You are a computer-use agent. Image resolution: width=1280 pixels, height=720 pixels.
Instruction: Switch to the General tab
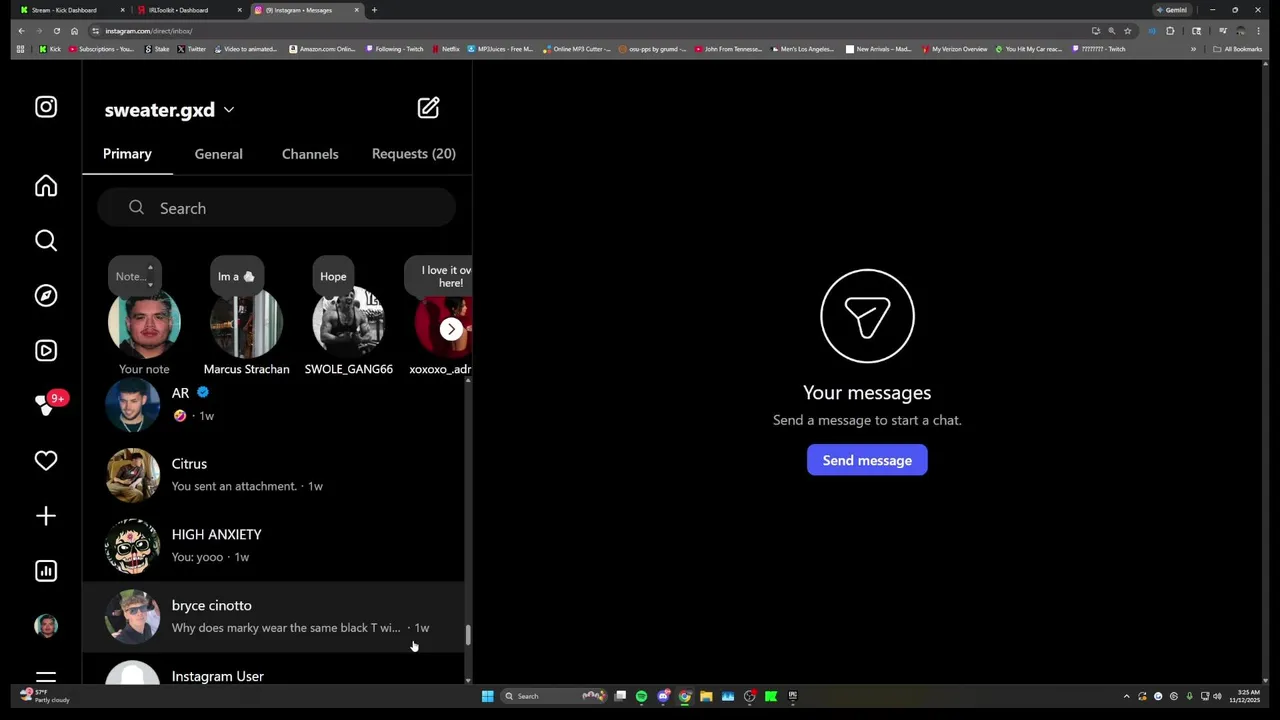(x=218, y=154)
